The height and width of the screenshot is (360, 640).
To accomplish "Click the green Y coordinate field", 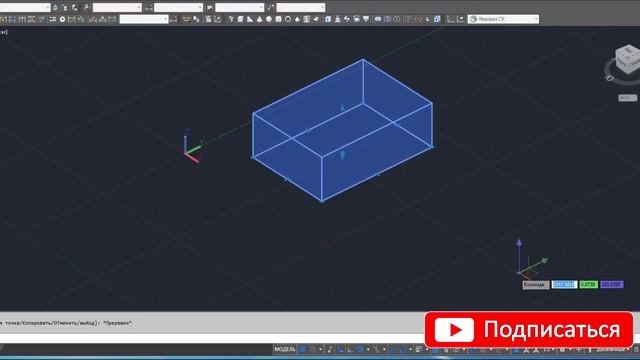I will pos(589,284).
